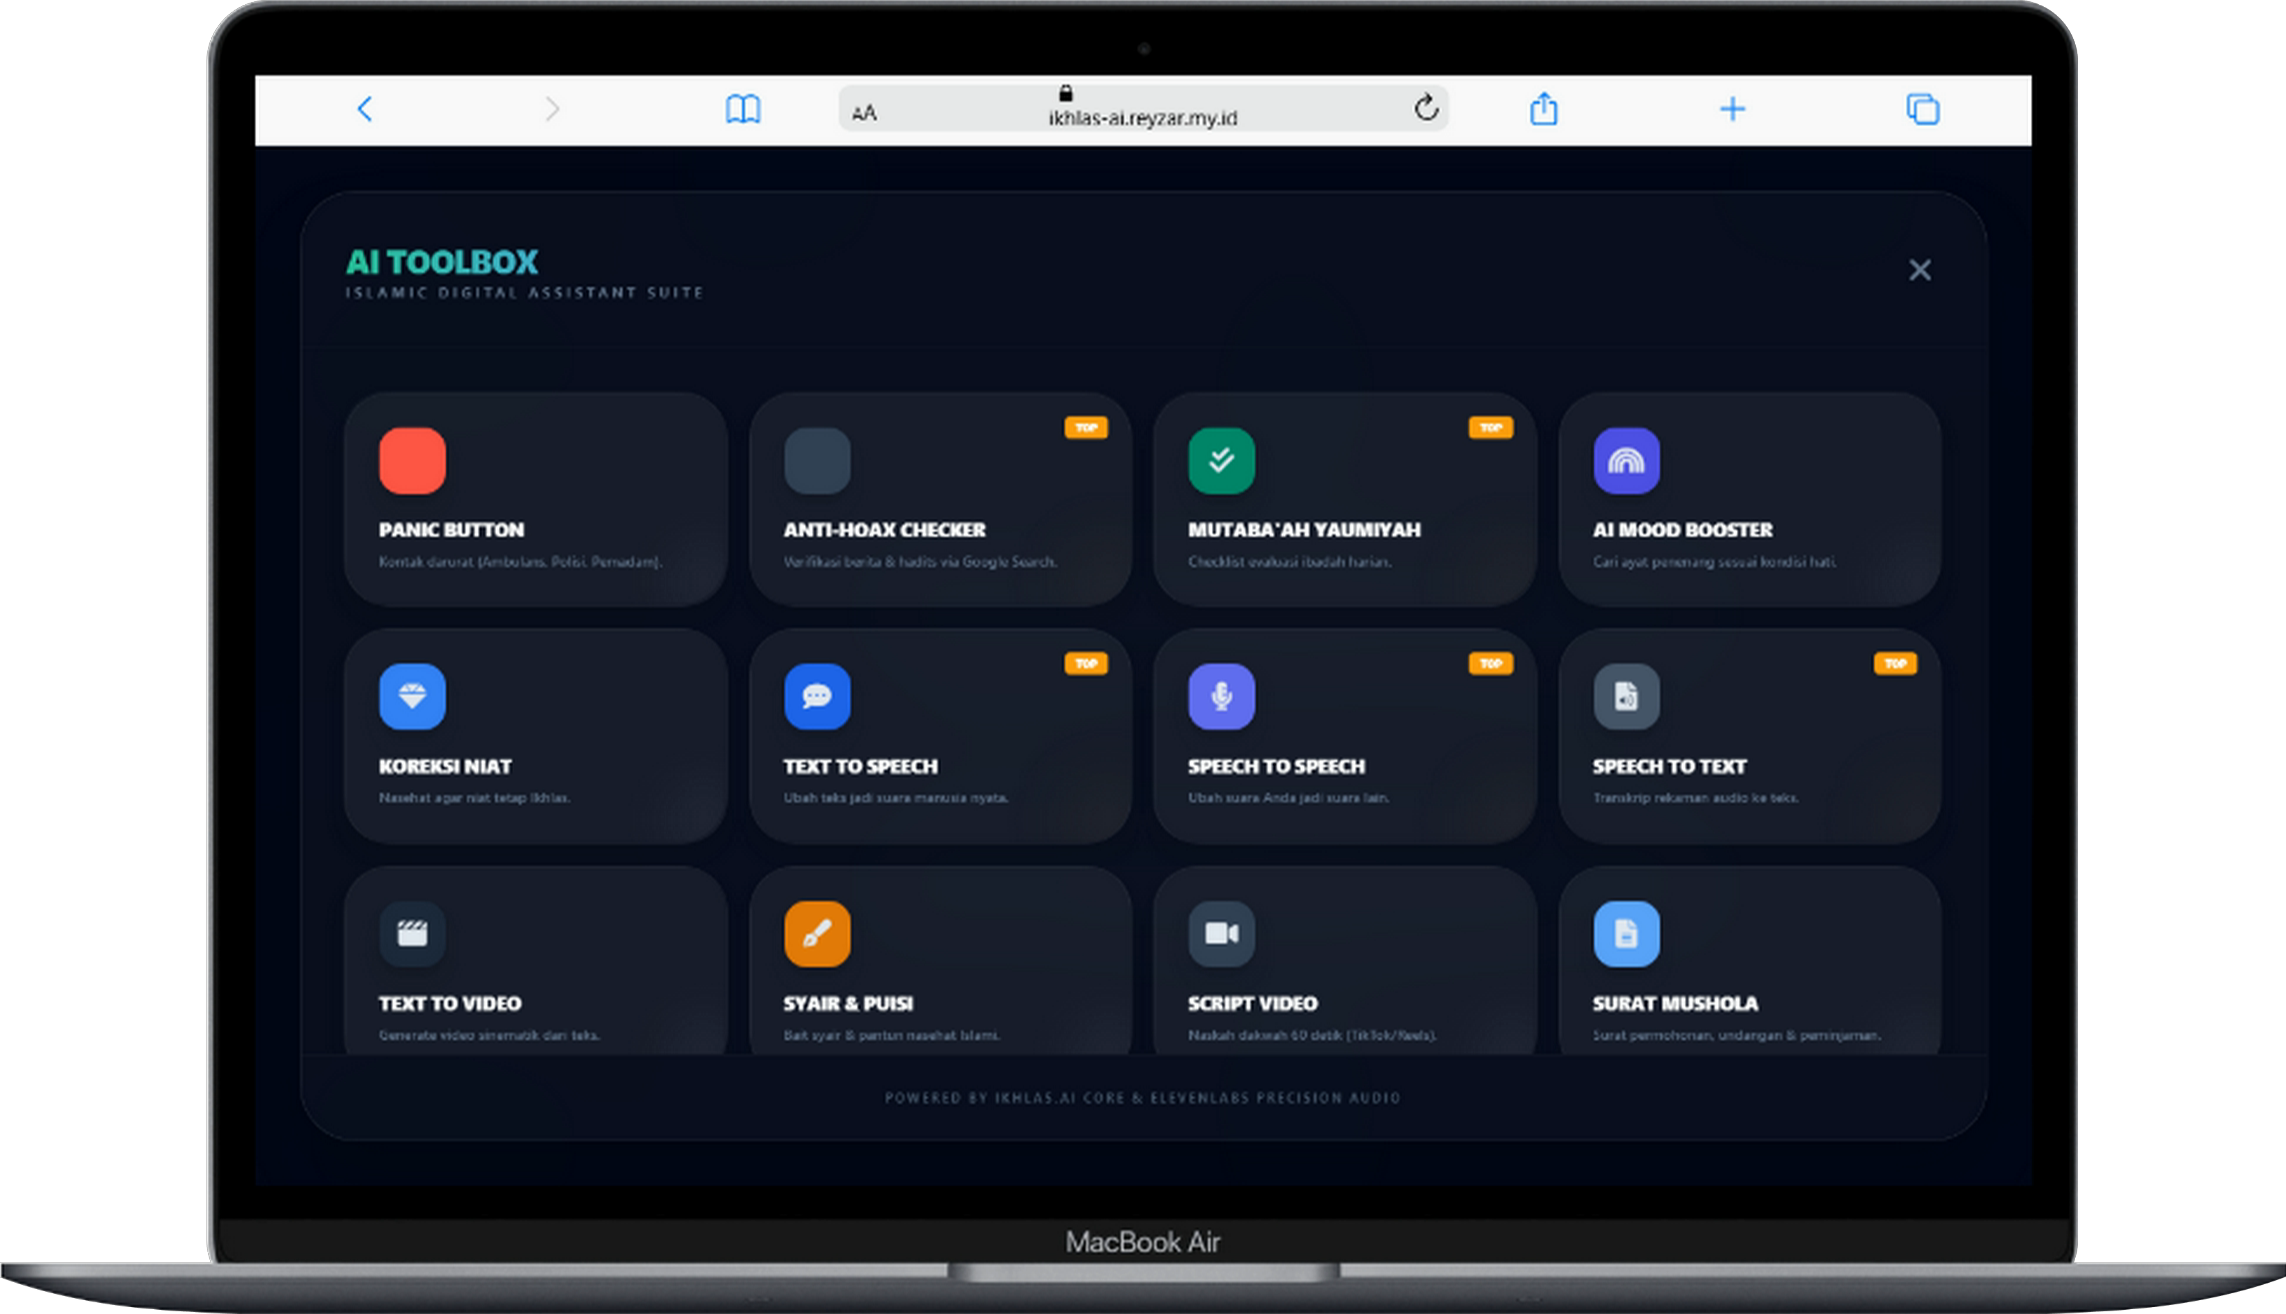Viewport: 2286px width, 1314px height.
Task: Open the Anti-Hoax Checker card title
Action: 884,530
